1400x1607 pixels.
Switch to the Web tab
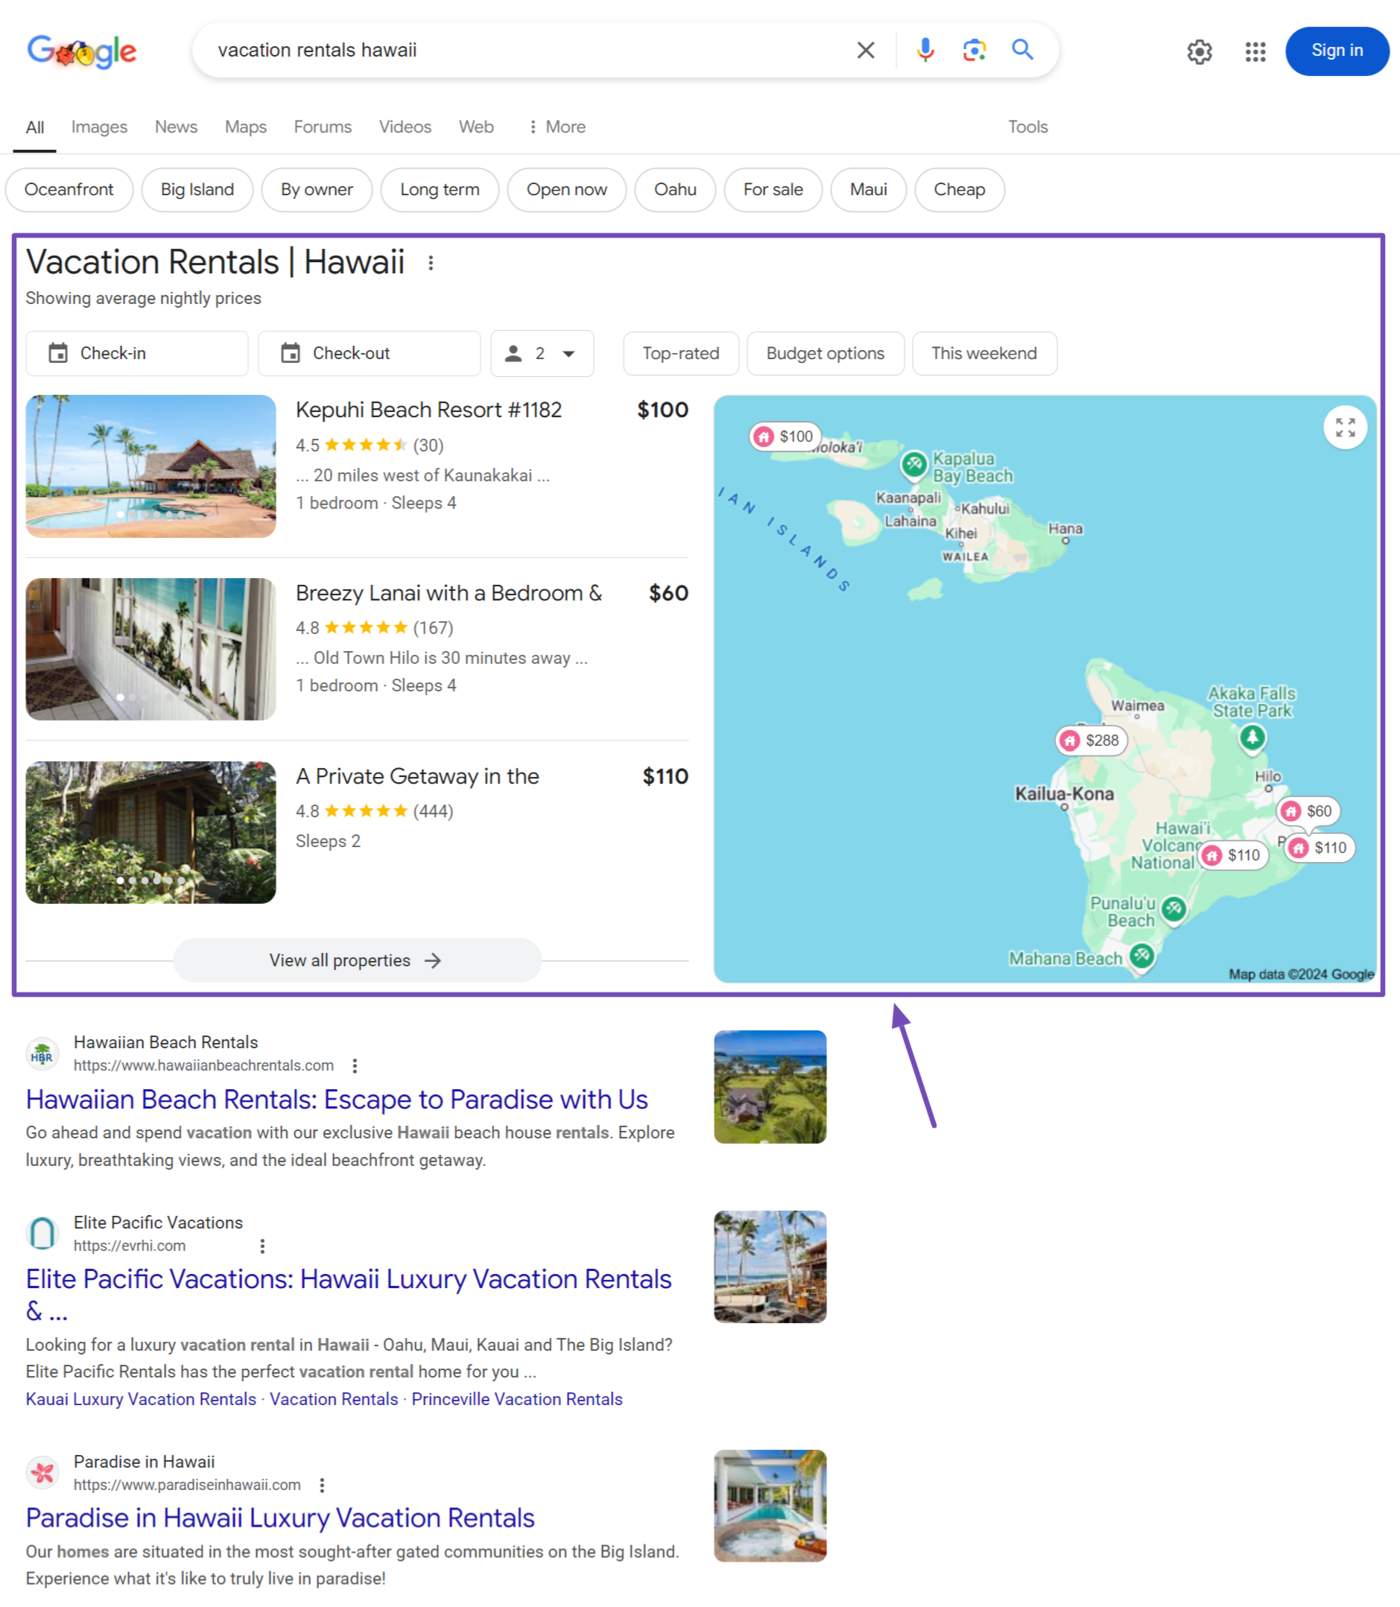tap(476, 127)
